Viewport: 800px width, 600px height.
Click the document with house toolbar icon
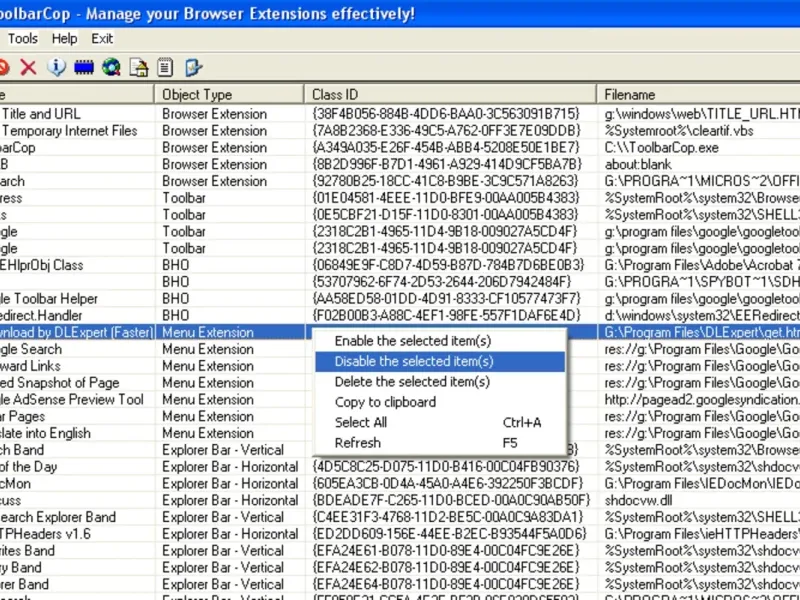pos(138,67)
